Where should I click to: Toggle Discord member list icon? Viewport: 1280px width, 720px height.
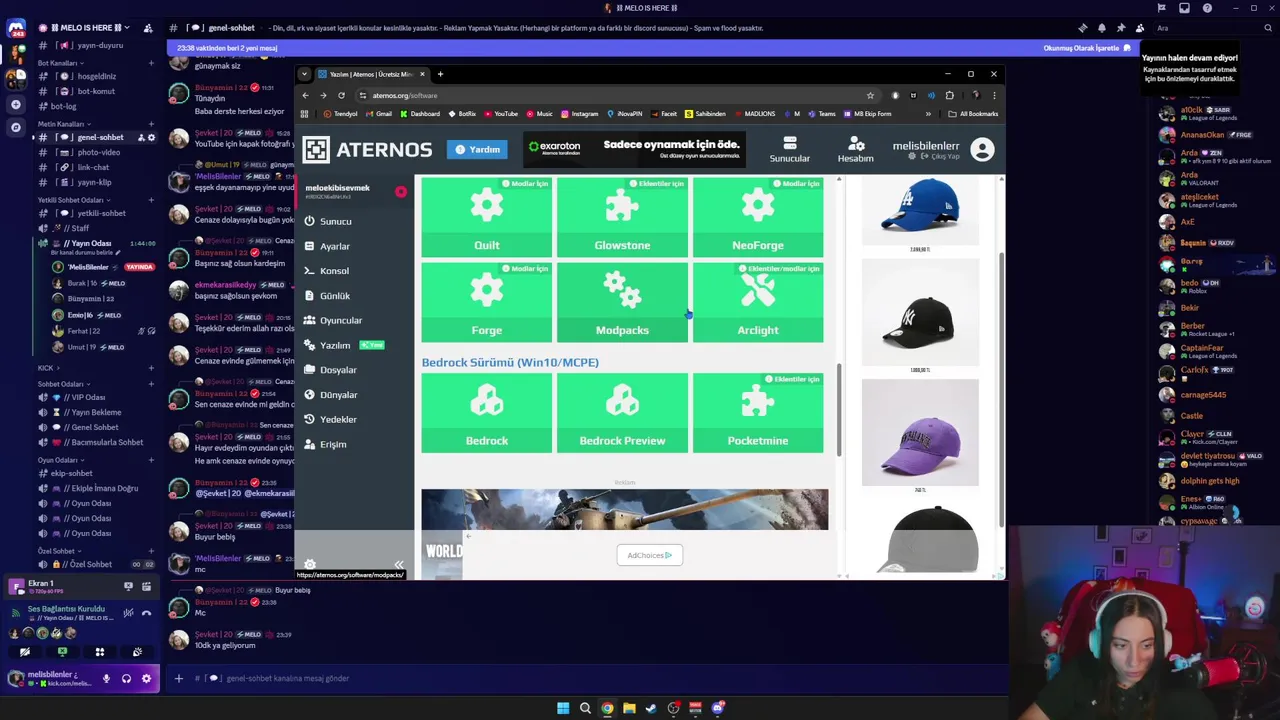[1139, 28]
